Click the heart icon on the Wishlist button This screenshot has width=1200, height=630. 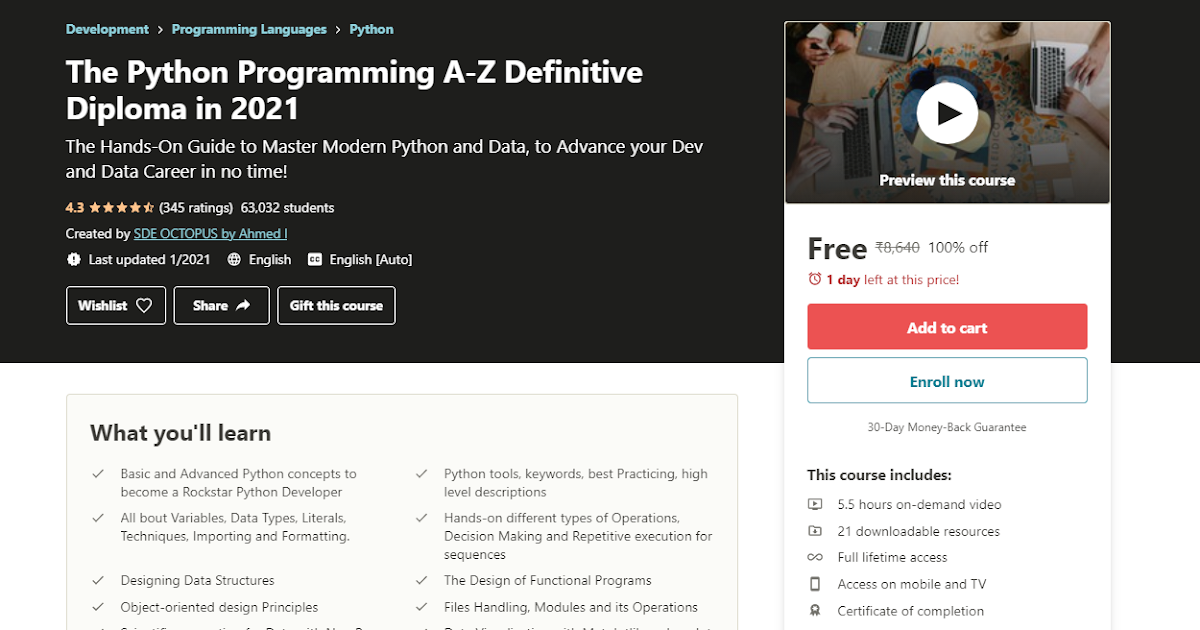point(143,305)
